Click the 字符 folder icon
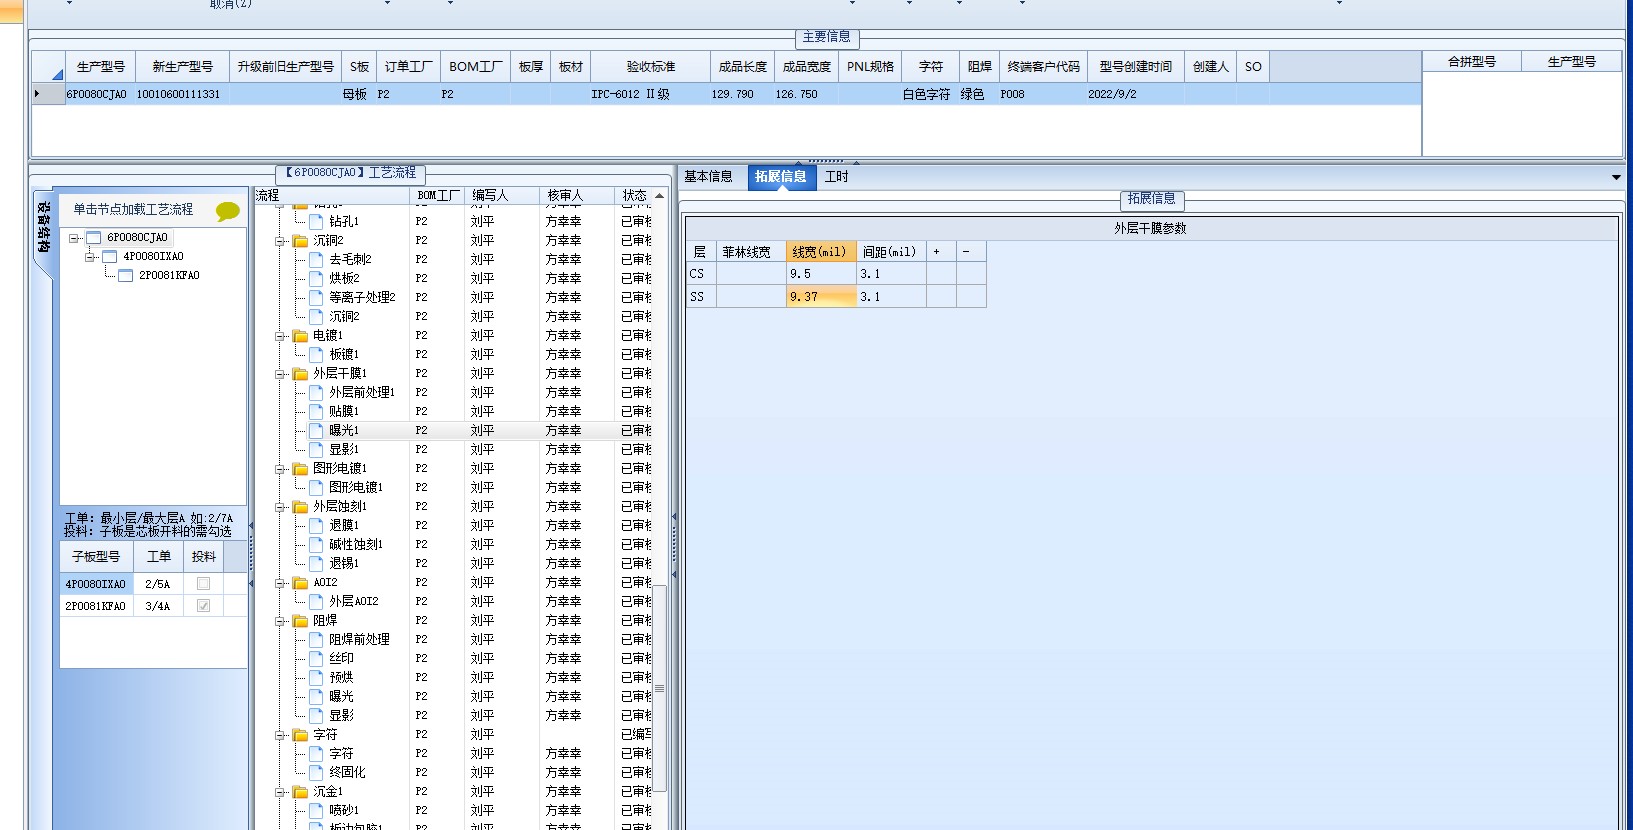 300,735
